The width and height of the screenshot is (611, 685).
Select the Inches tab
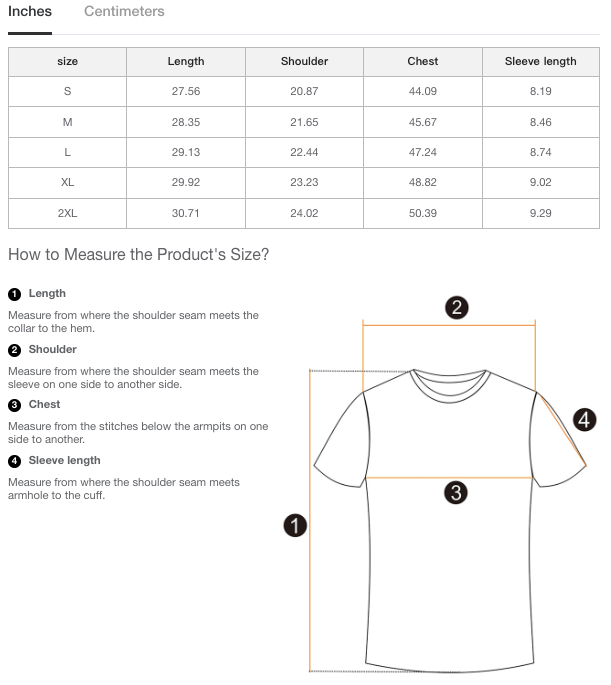pos(30,12)
